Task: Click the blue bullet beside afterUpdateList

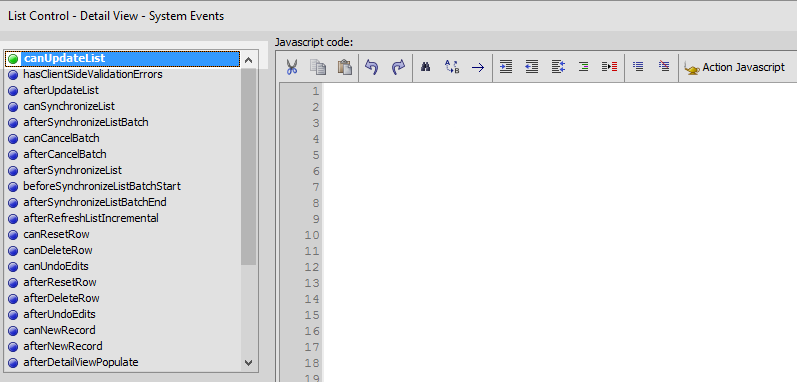Action: click(13, 91)
